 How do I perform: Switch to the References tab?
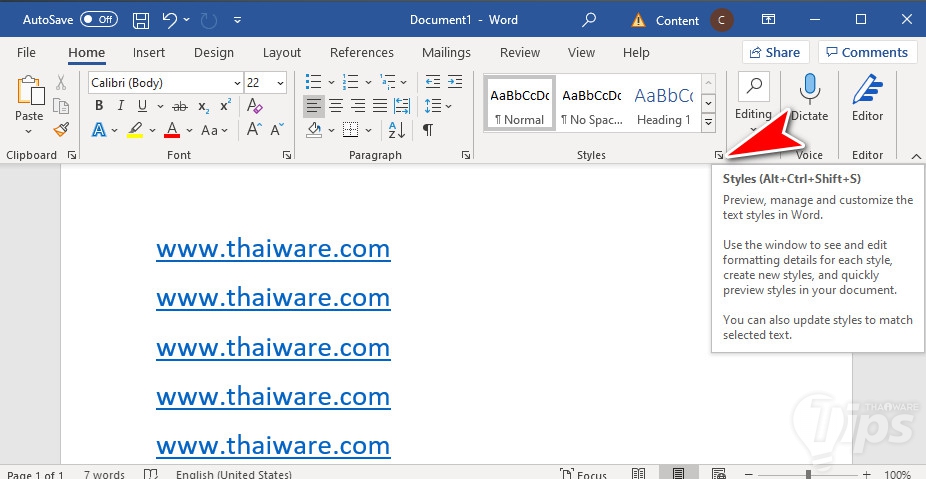tap(361, 53)
